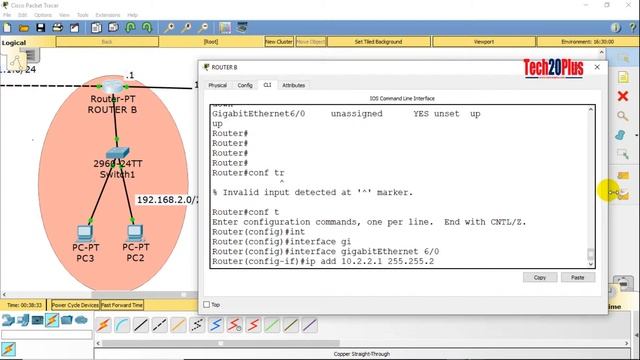Switch to the Config tab
The height and width of the screenshot is (360, 640).
tap(245, 85)
